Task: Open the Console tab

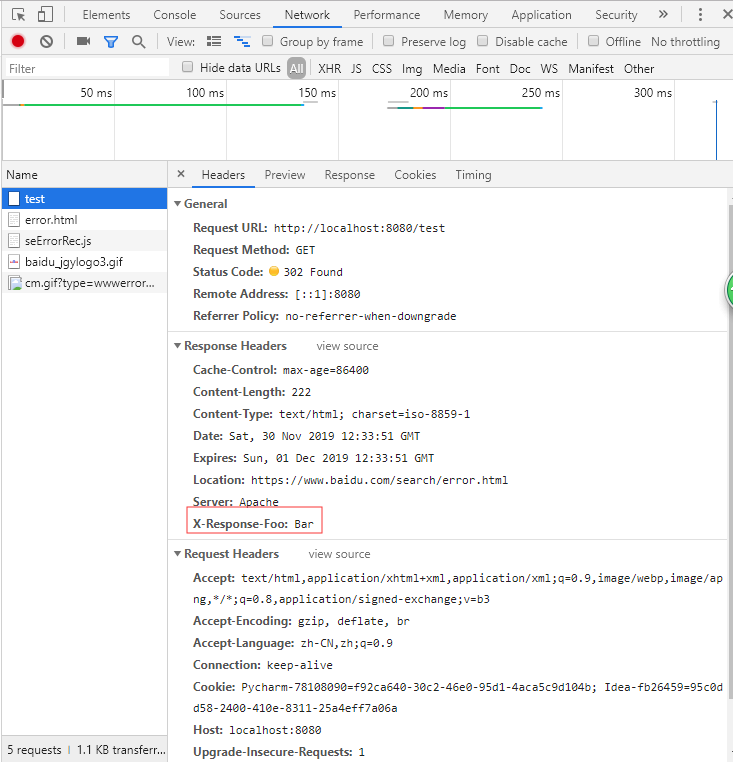Action: coord(175,15)
